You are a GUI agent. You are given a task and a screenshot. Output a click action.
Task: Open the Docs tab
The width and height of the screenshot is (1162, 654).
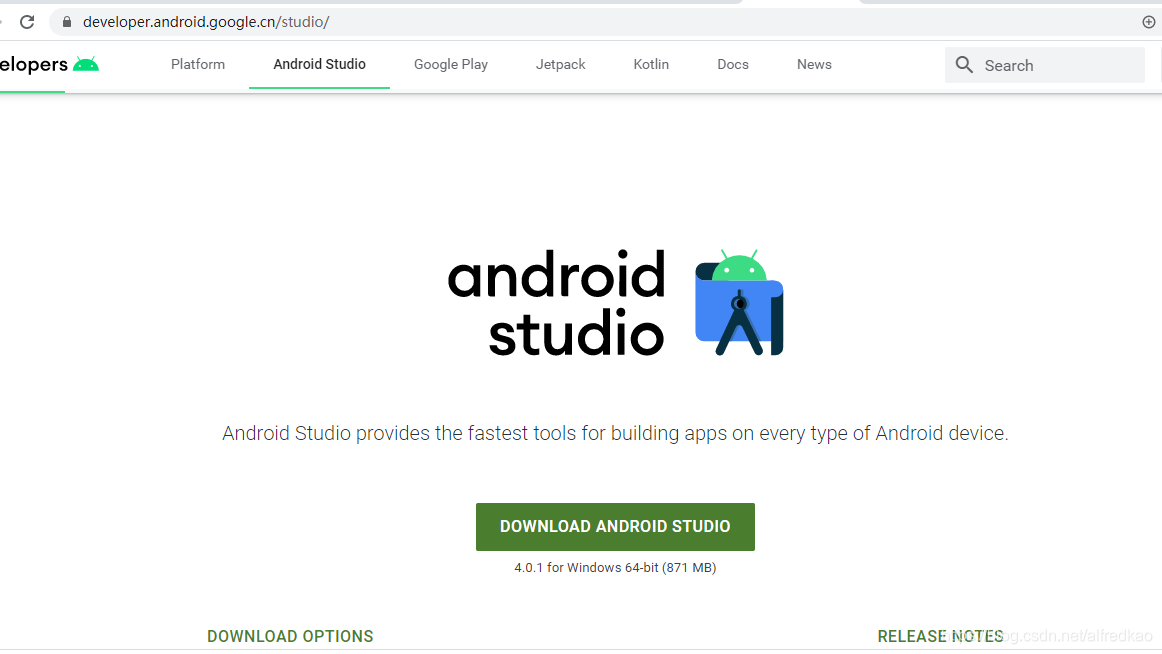[733, 64]
